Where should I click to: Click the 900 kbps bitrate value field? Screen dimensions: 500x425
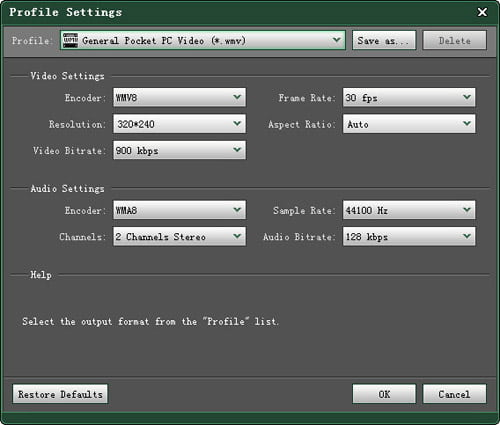click(x=172, y=150)
